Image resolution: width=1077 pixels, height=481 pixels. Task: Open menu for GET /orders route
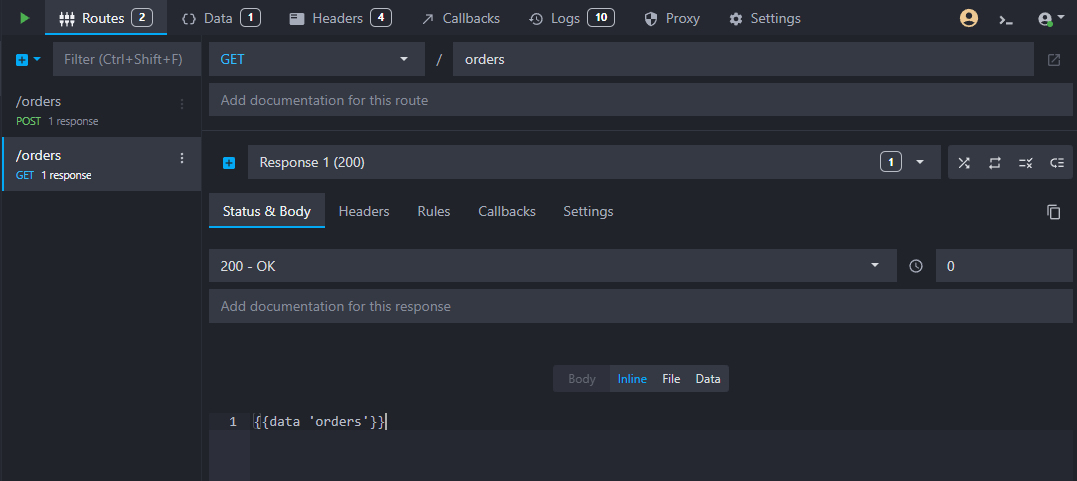181,158
